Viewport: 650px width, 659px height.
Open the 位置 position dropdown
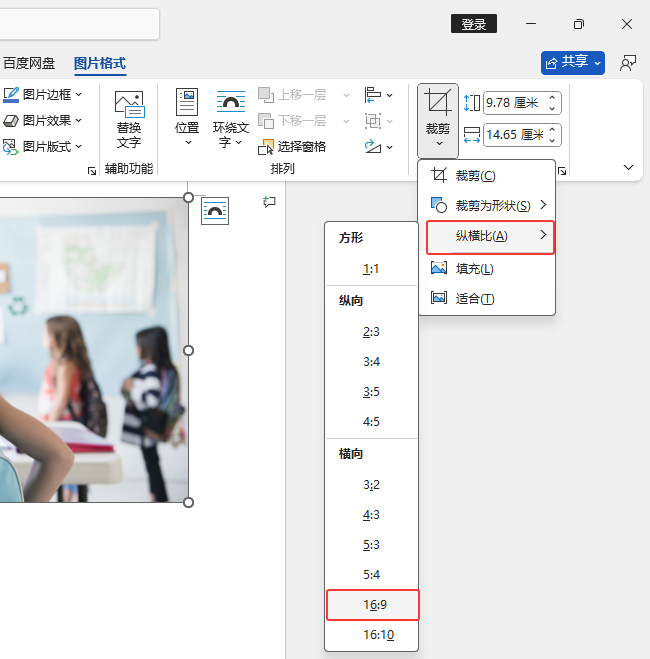[187, 118]
